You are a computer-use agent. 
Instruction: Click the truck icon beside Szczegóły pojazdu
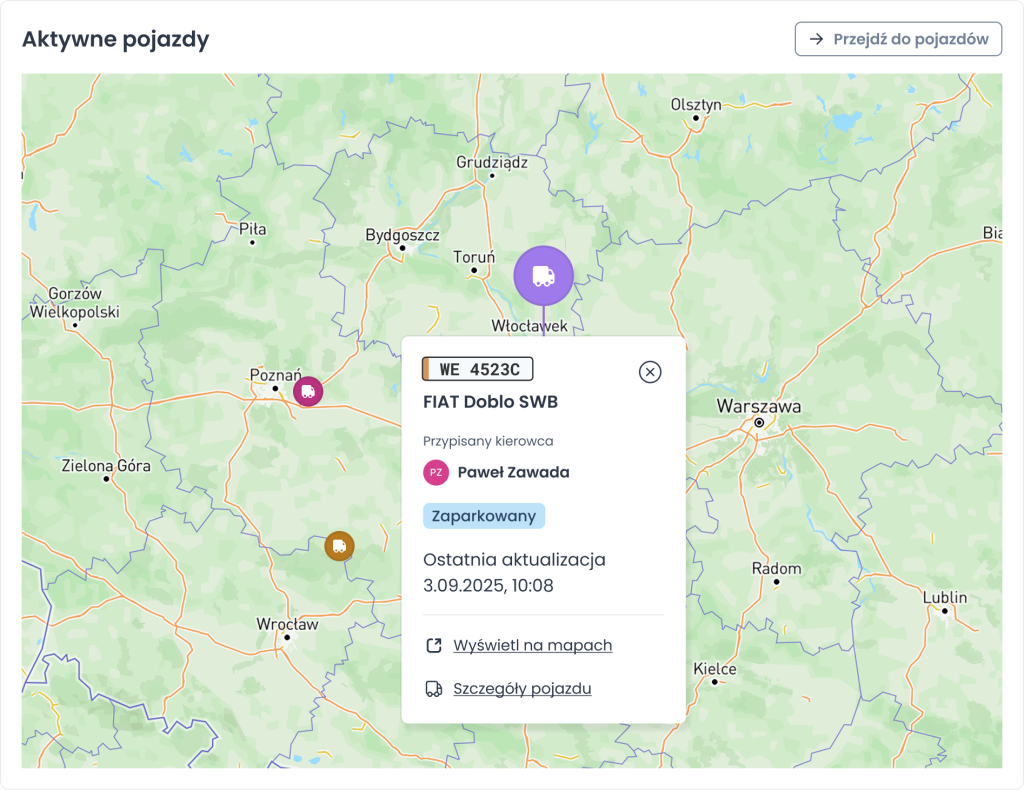click(x=434, y=689)
